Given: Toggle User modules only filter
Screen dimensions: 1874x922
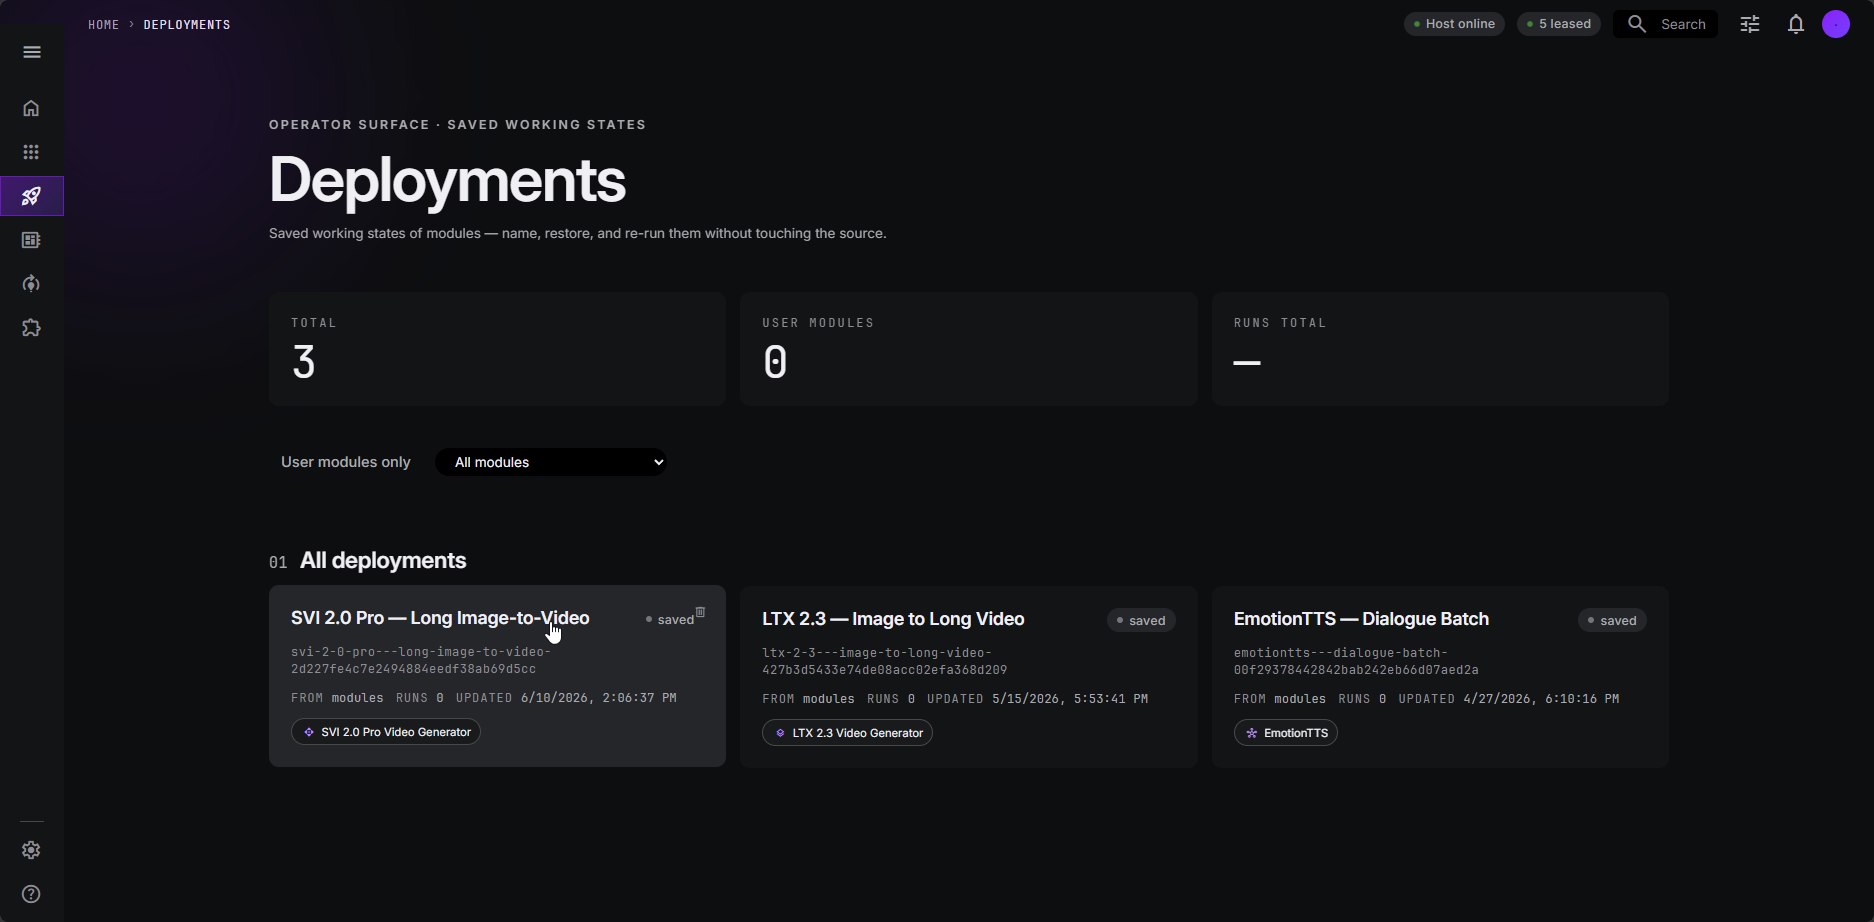Looking at the screenshot, I should 346,462.
